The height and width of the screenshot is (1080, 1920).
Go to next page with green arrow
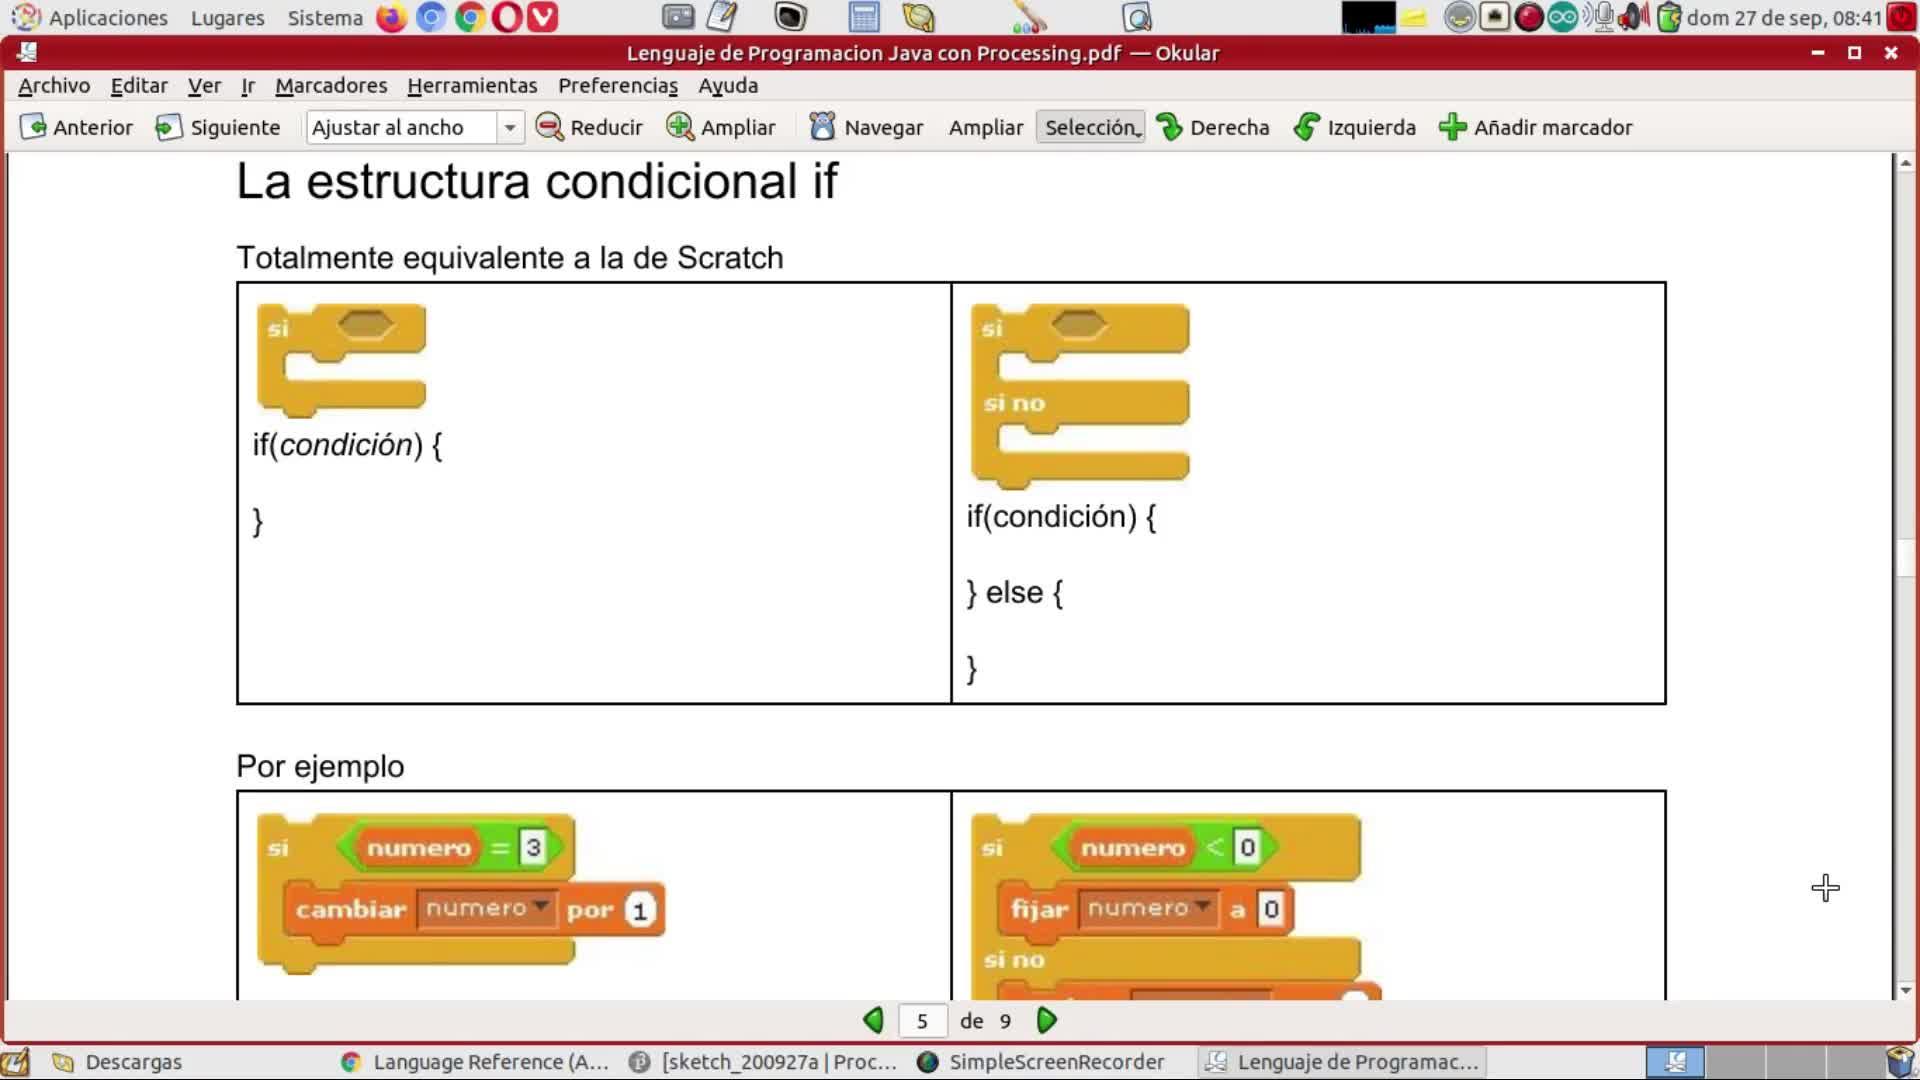1046,1020
